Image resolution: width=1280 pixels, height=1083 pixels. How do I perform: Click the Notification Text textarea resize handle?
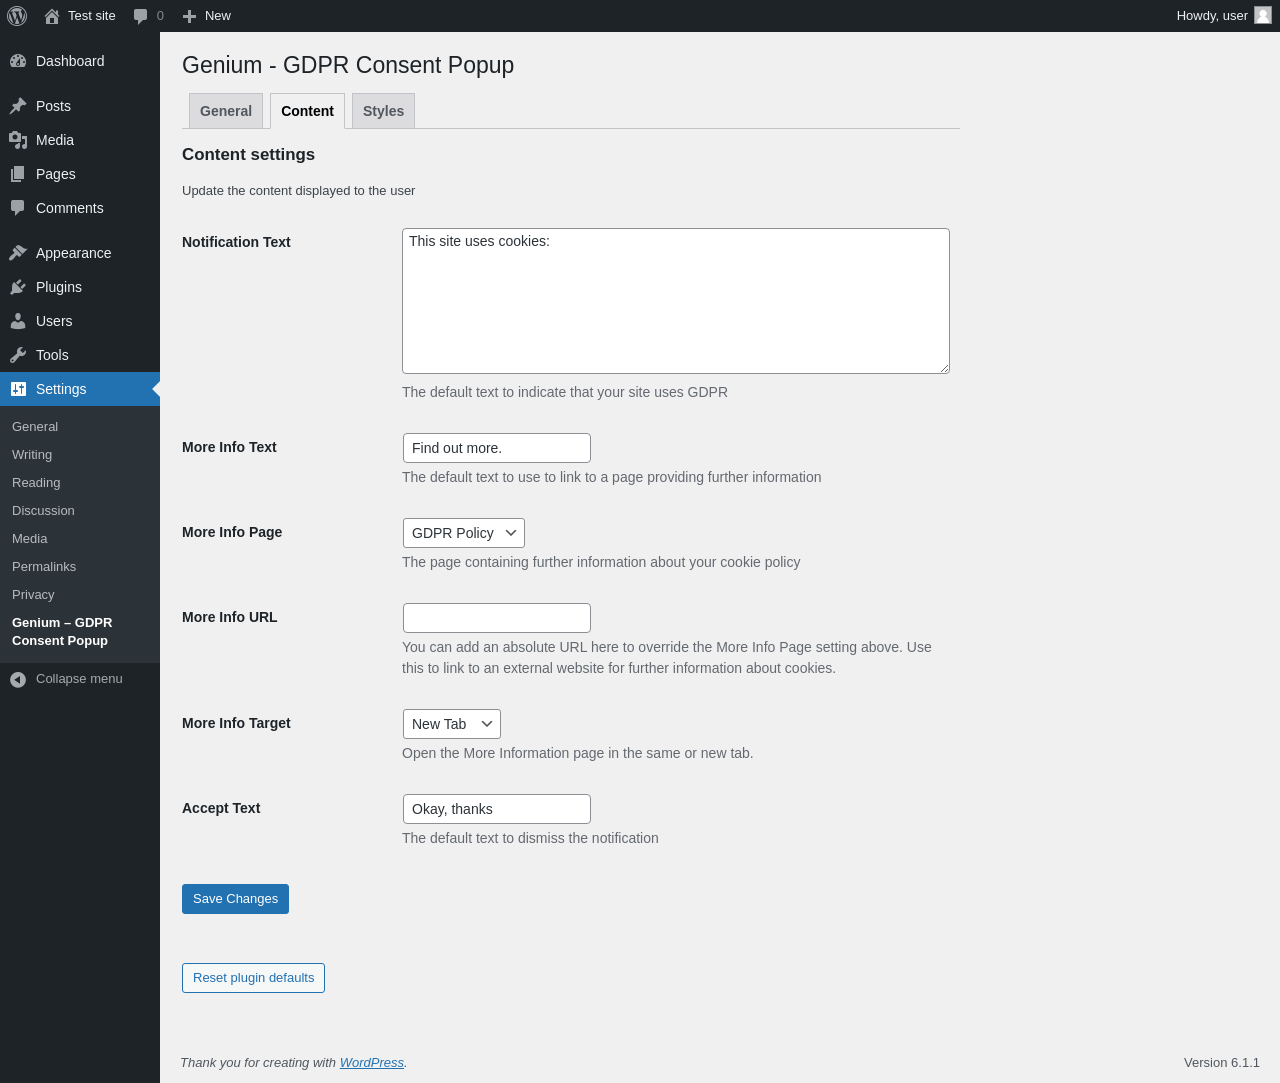click(x=943, y=367)
